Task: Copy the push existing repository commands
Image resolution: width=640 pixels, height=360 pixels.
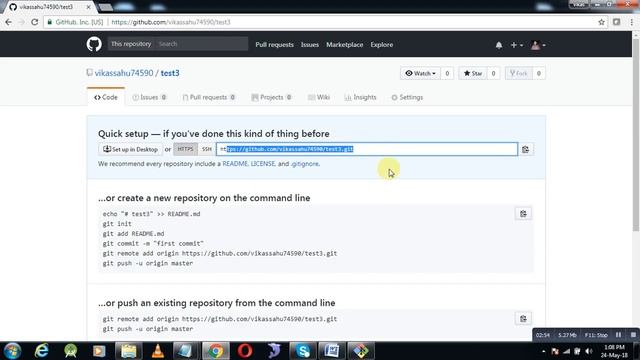Action: pyautogui.click(x=523, y=319)
